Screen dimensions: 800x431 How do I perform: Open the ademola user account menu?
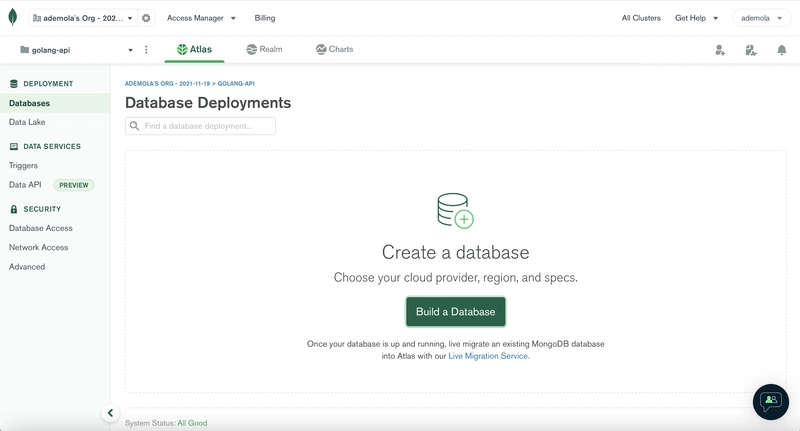761,18
